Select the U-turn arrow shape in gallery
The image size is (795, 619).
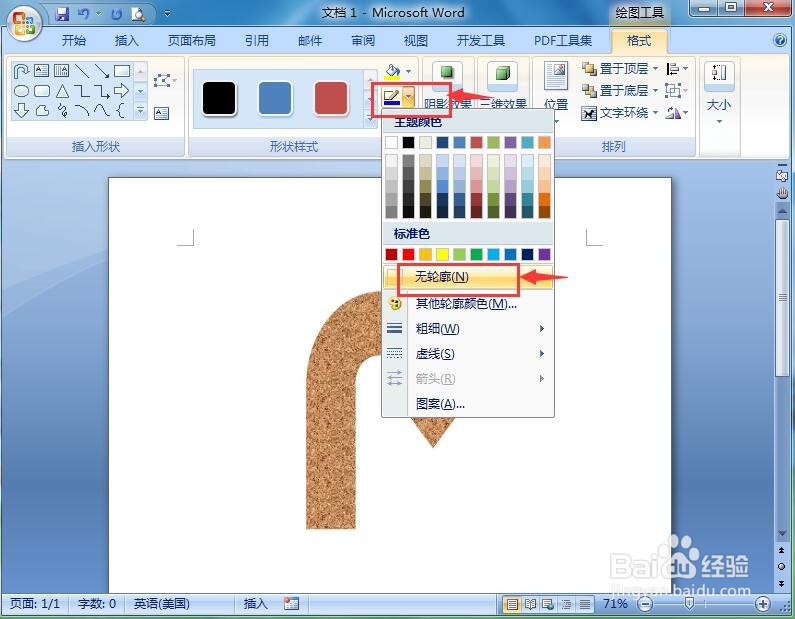tap(21, 71)
